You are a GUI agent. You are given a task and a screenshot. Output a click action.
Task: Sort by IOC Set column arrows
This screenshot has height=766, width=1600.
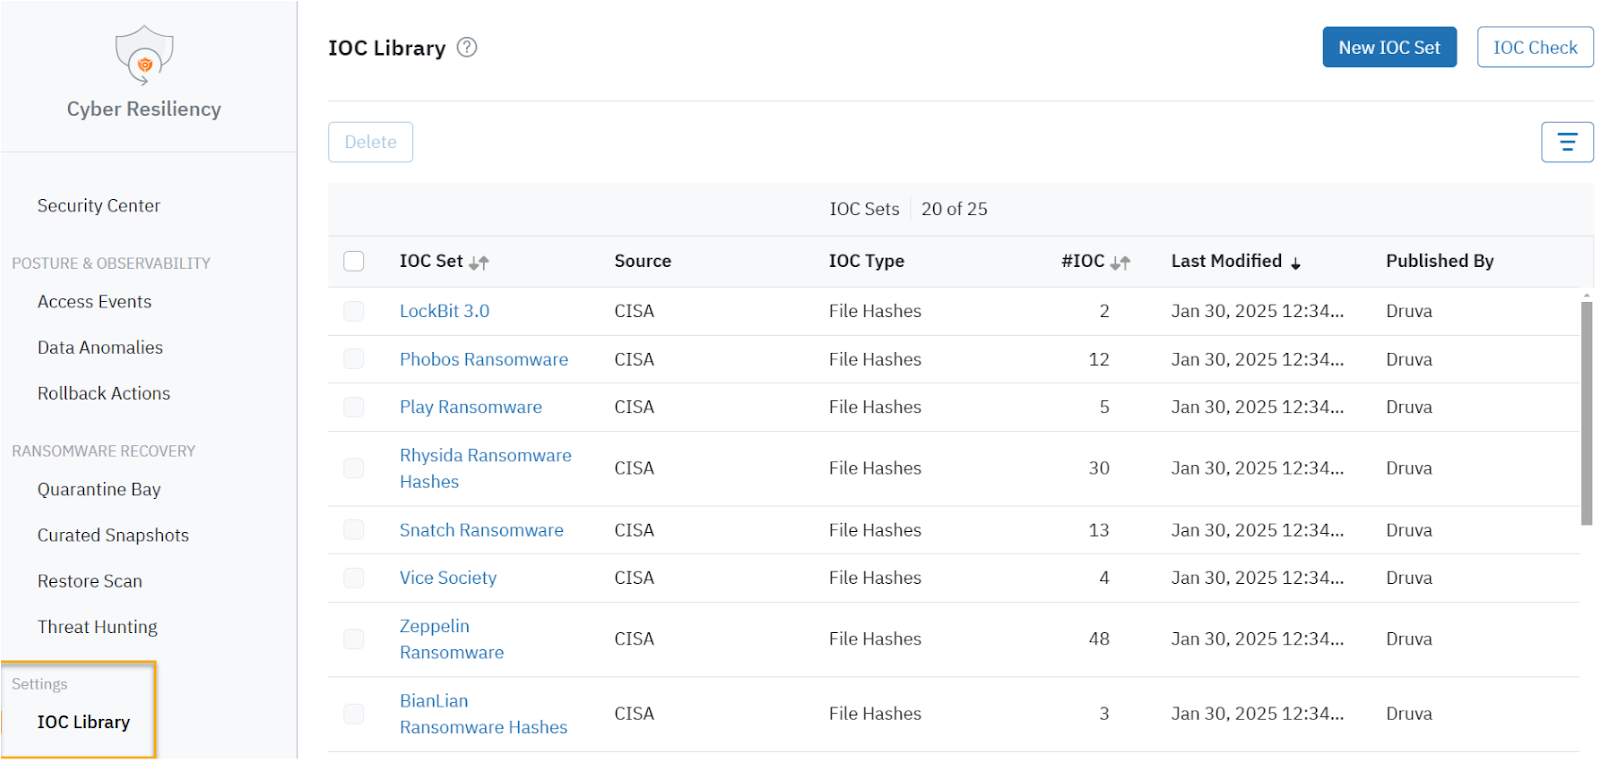(x=479, y=262)
